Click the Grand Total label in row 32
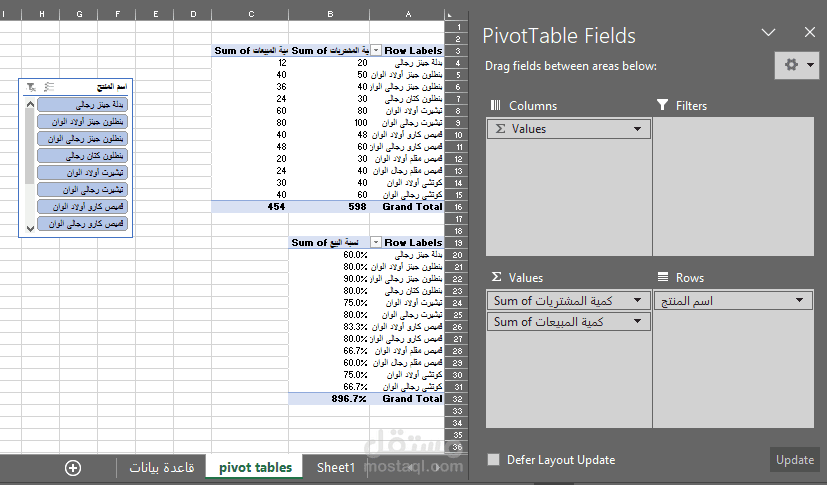This screenshot has height=485, width=827. coord(407,399)
